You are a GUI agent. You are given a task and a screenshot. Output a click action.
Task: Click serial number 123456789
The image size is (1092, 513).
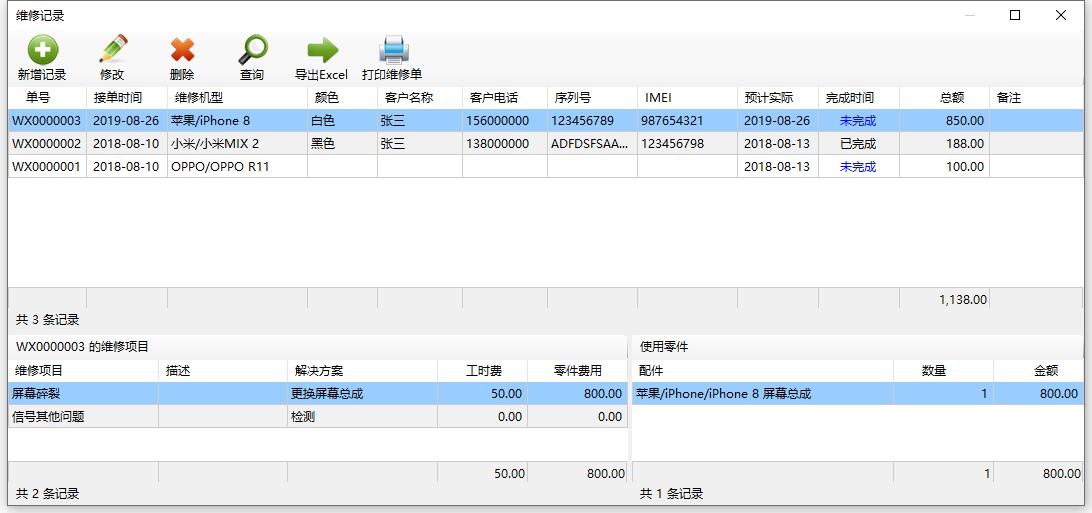click(x=593, y=120)
